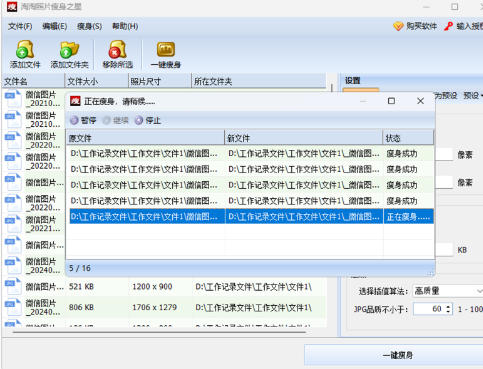Click the 照片尺寸 column header

point(160,81)
